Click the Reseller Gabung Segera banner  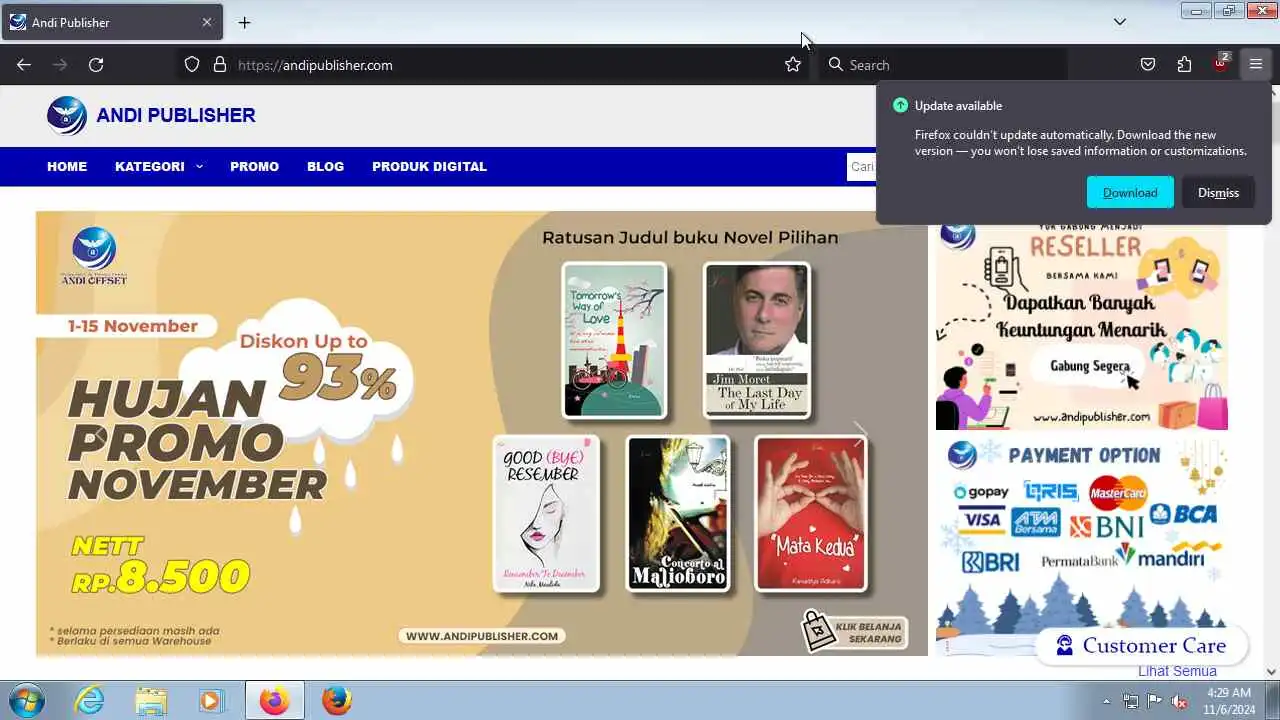(1082, 328)
